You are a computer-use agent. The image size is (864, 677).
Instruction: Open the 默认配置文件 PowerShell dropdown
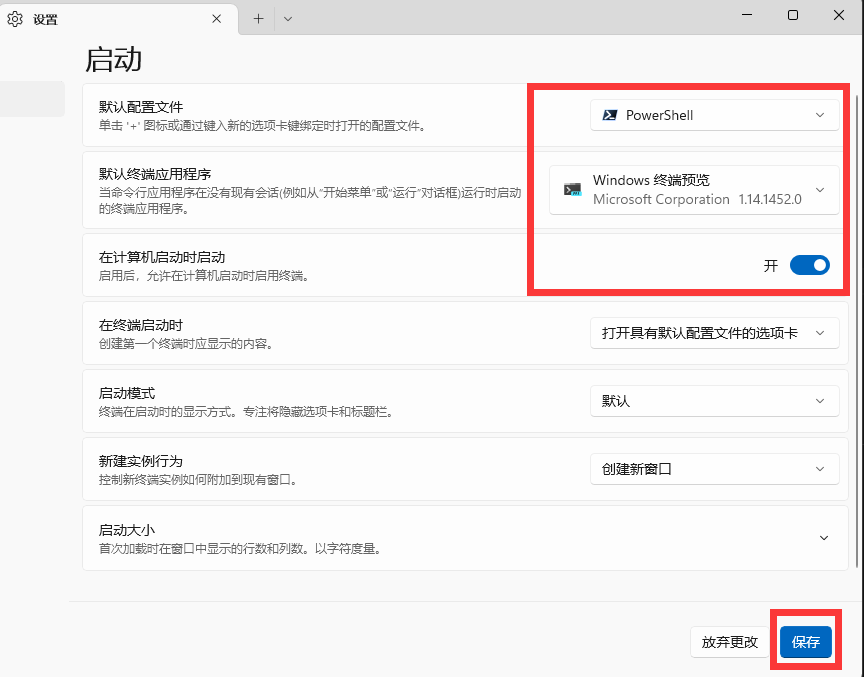tap(715, 115)
